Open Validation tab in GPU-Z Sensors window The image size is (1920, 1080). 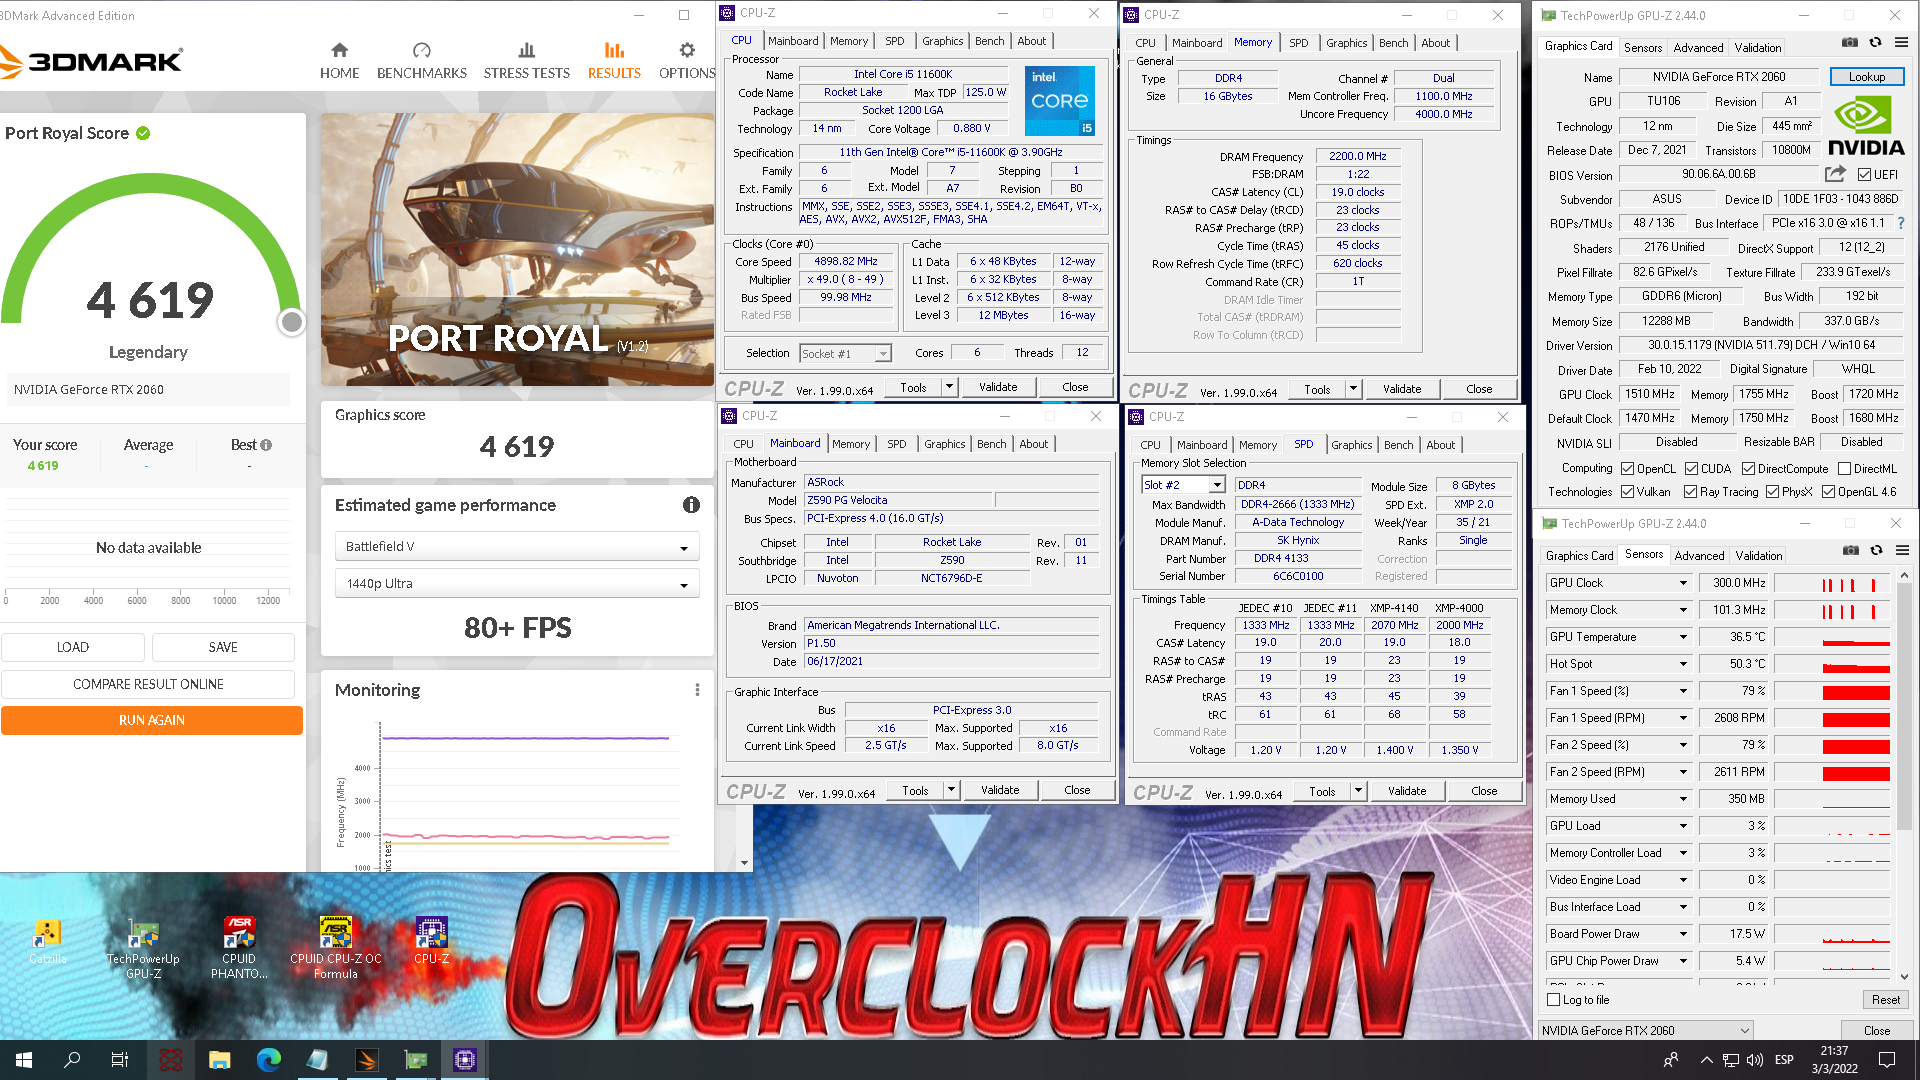1758,555
